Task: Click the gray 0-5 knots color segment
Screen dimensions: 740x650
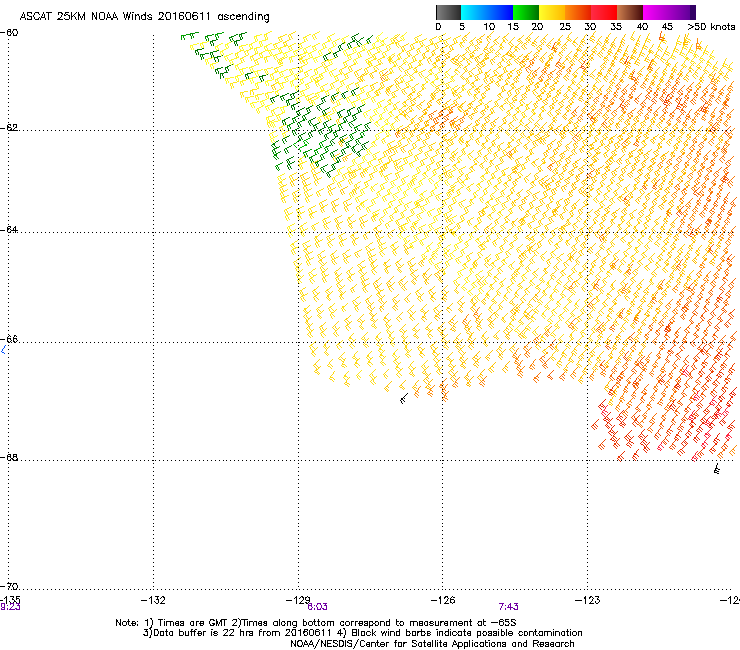Action: [x=448, y=12]
